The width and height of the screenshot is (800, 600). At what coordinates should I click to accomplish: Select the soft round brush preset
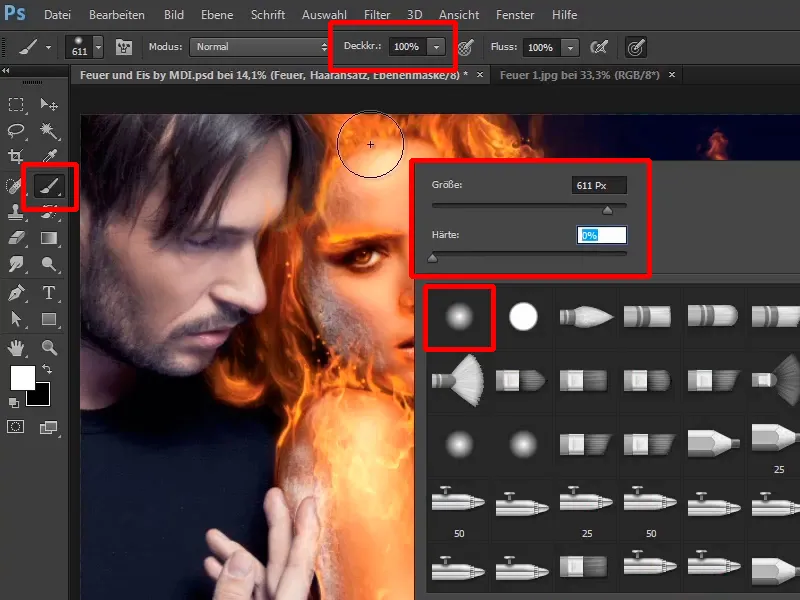coord(459,317)
